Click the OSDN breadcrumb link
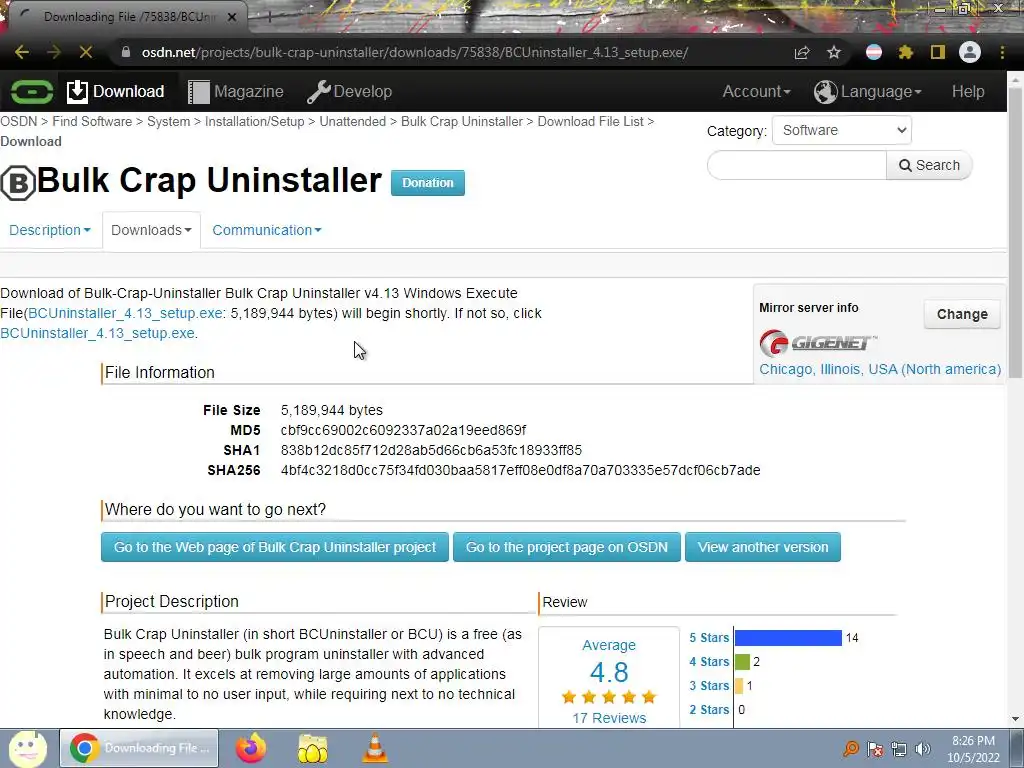The width and height of the screenshot is (1024, 768). point(18,121)
